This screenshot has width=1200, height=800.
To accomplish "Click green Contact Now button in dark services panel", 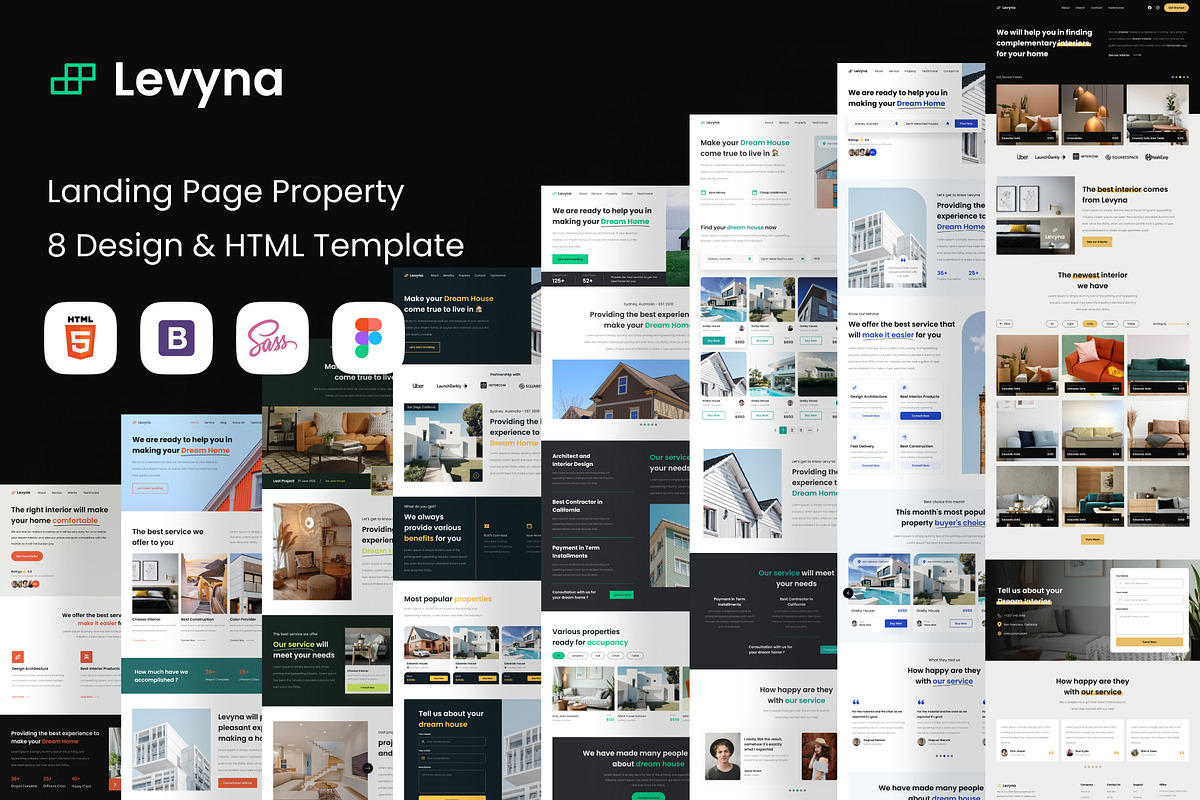I will [x=621, y=594].
